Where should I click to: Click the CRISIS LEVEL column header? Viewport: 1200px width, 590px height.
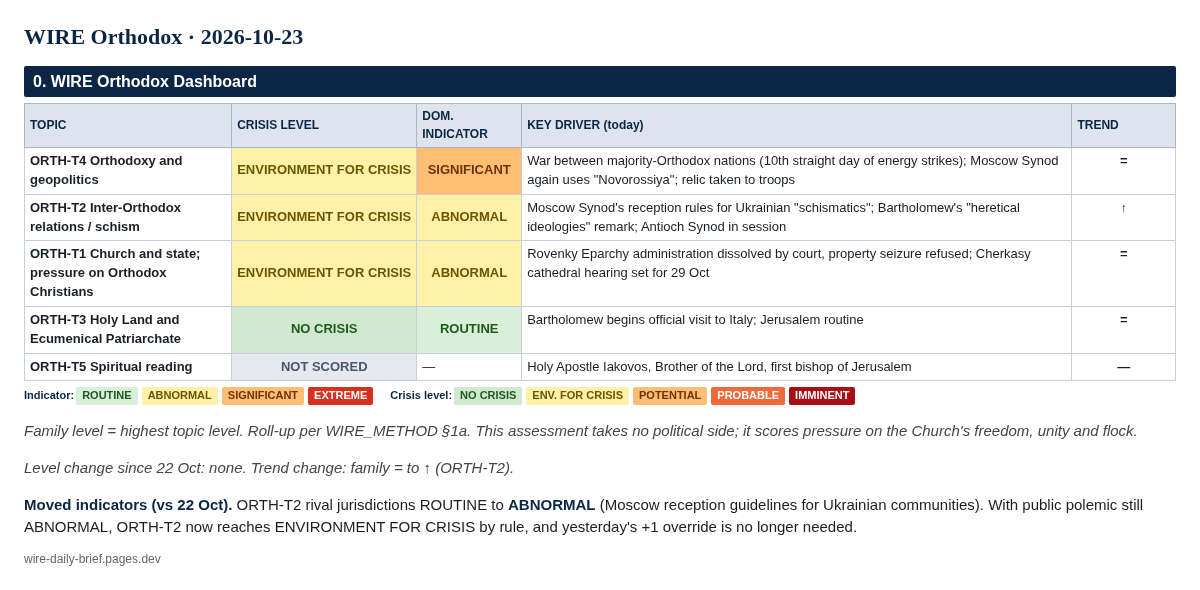(324, 125)
